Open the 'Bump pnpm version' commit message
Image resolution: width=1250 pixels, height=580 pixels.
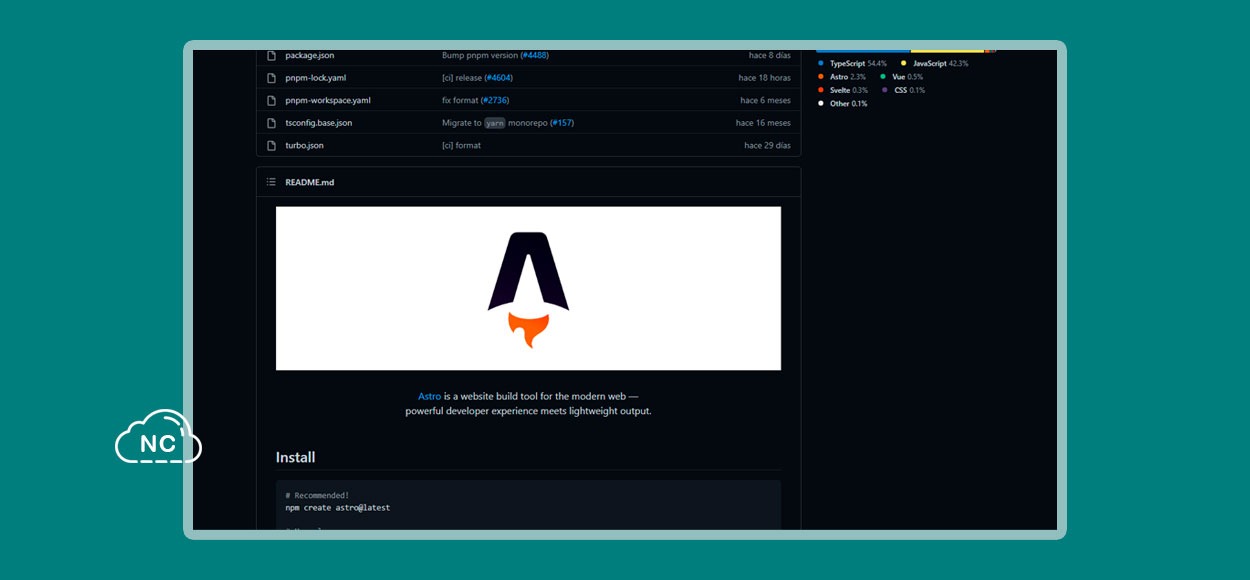pyautogui.click(x=480, y=55)
